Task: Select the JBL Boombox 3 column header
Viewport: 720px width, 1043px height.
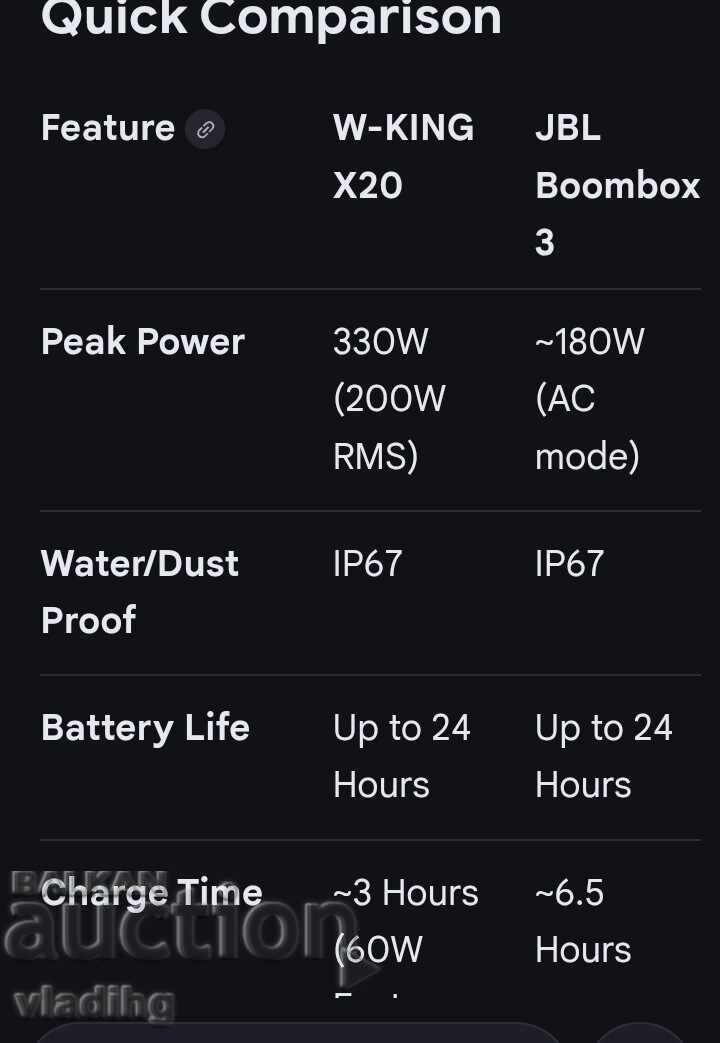Action: coord(616,185)
